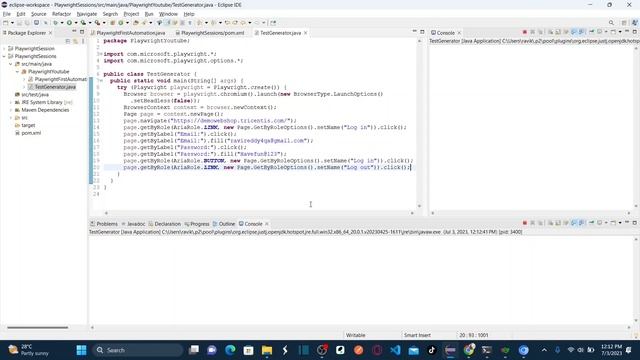Click the Debug bug toolbar icon
Image resolution: width=640 pixels, height=360 pixels.
(x=56, y=23)
